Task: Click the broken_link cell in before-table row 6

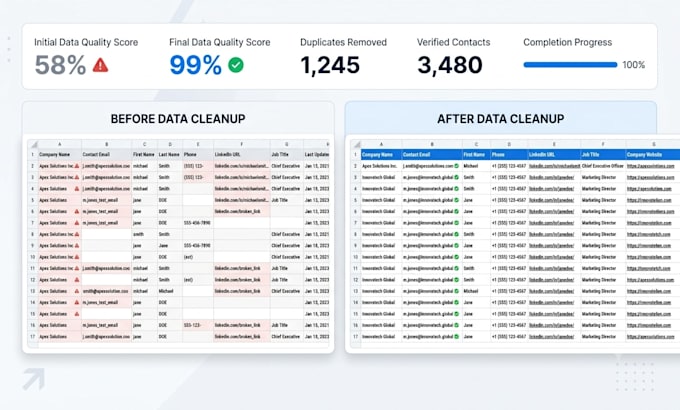Action: pos(242,211)
